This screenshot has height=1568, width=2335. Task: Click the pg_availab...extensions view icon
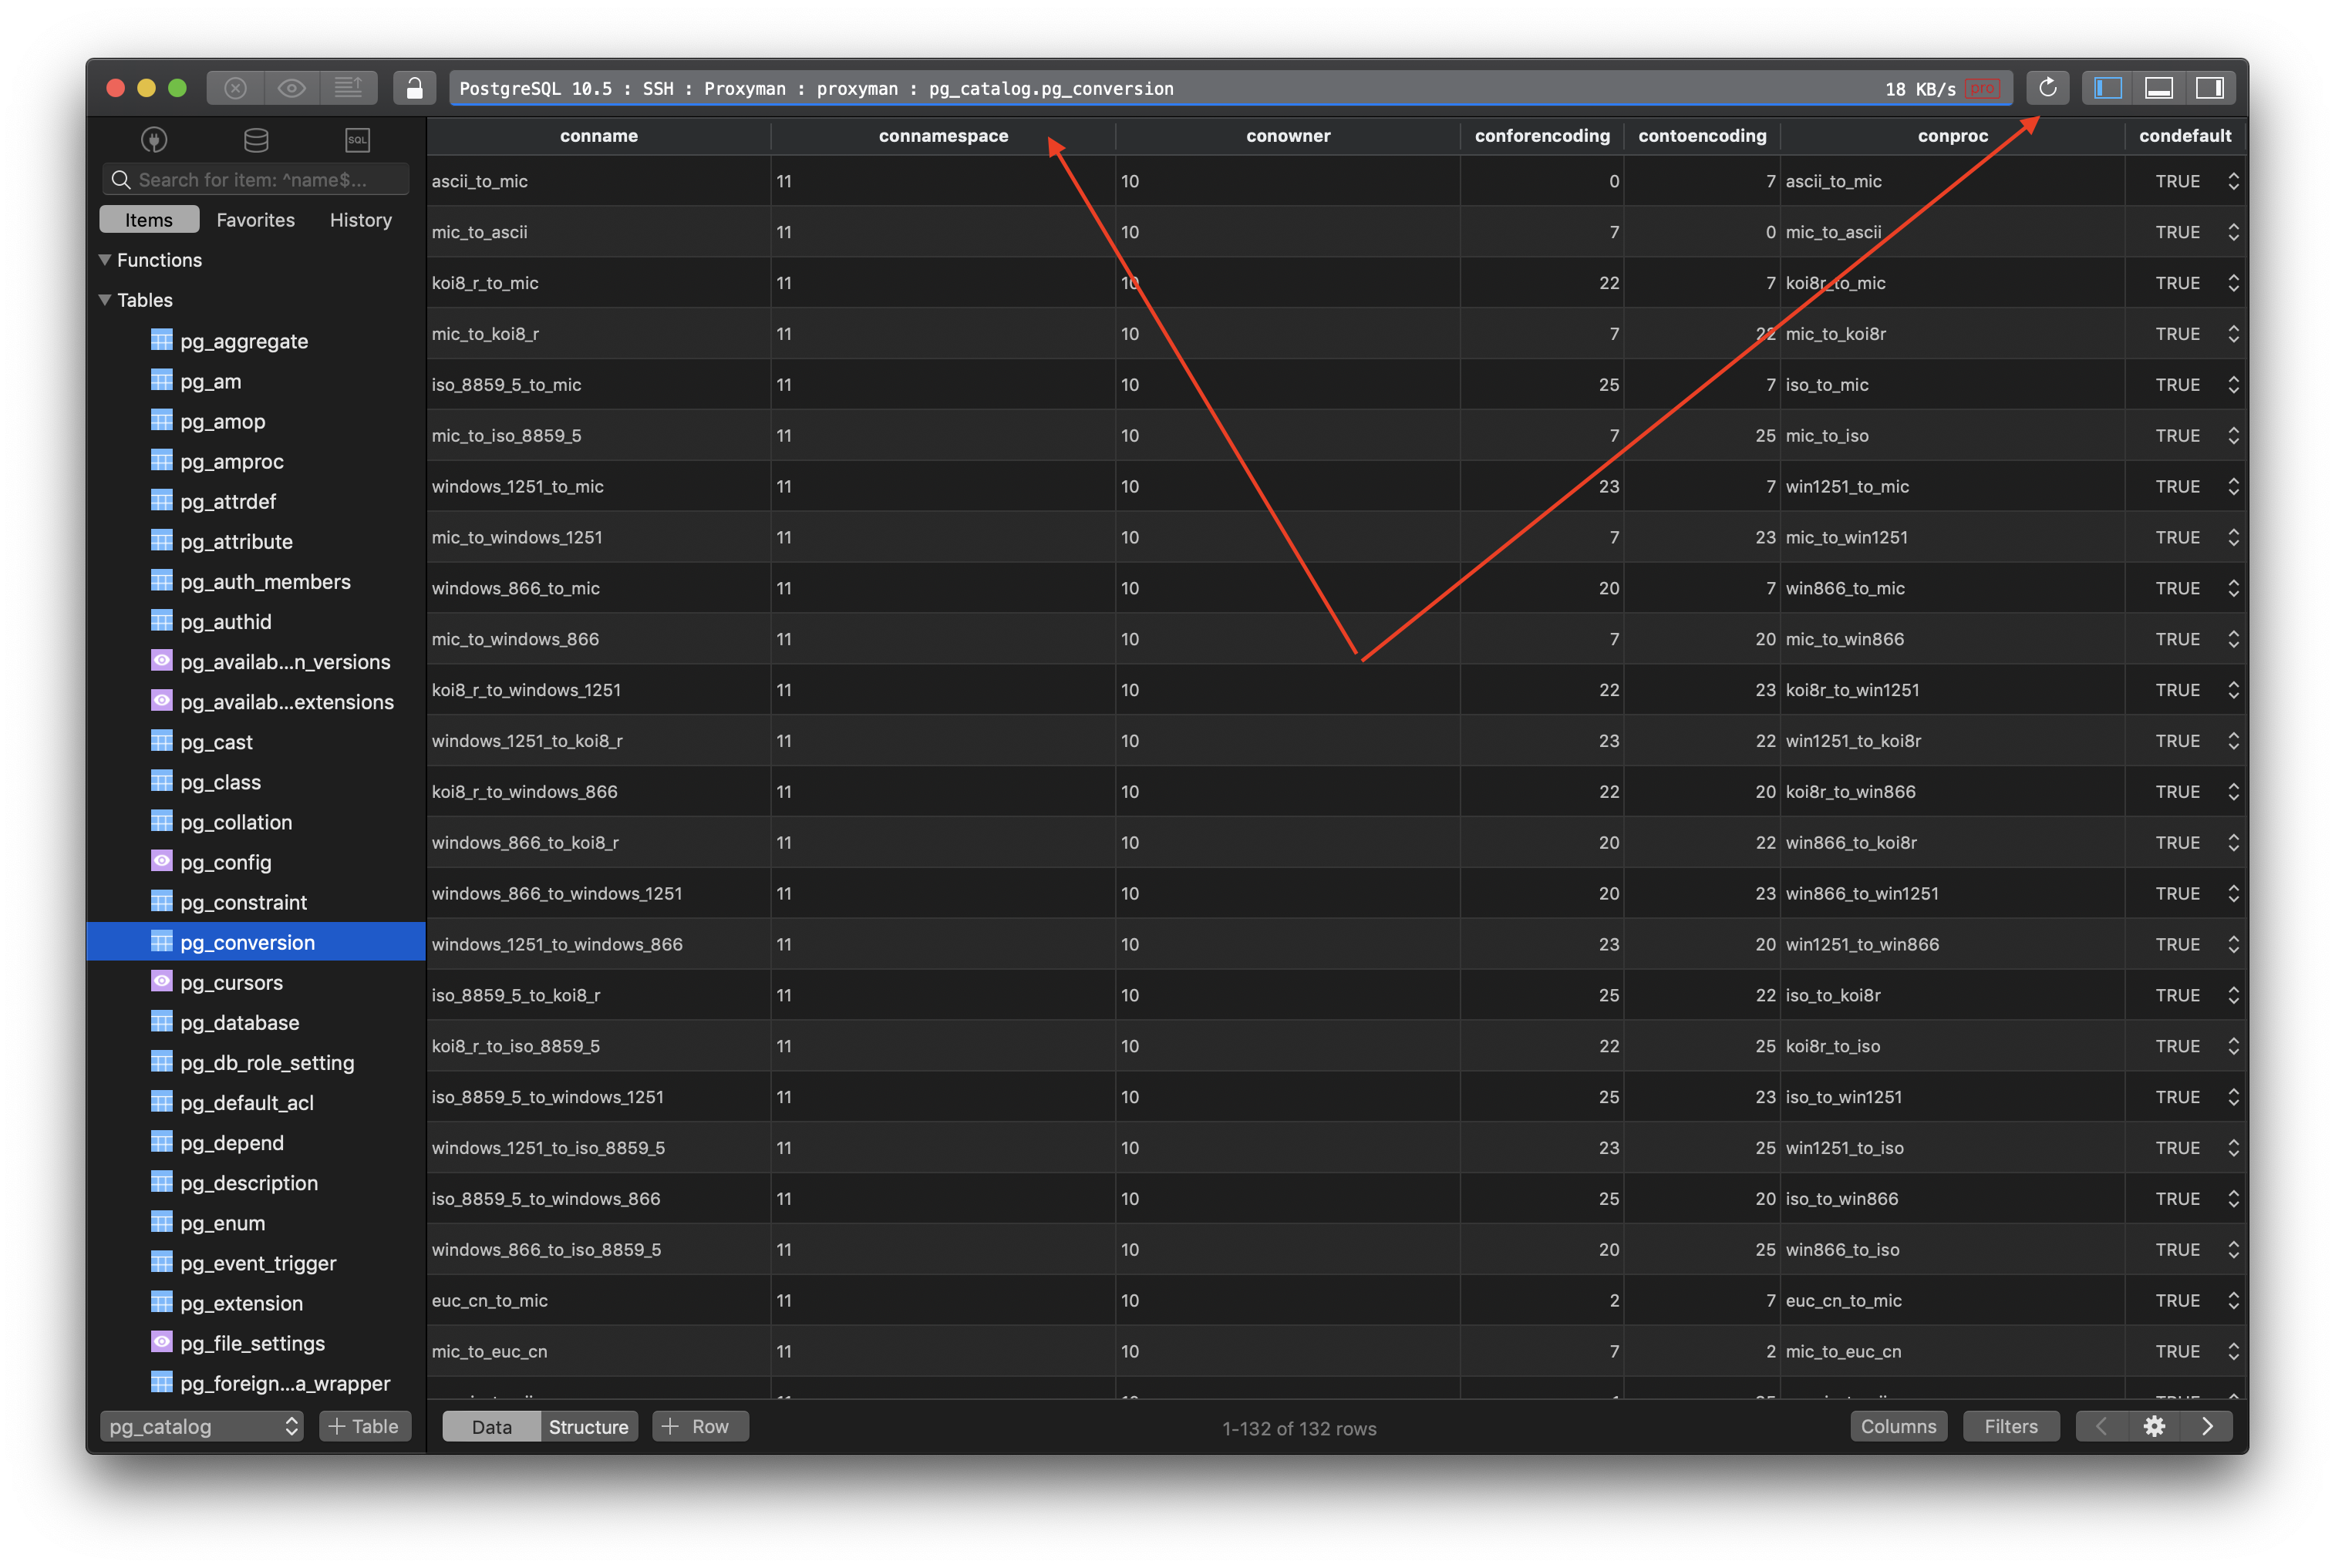point(161,700)
